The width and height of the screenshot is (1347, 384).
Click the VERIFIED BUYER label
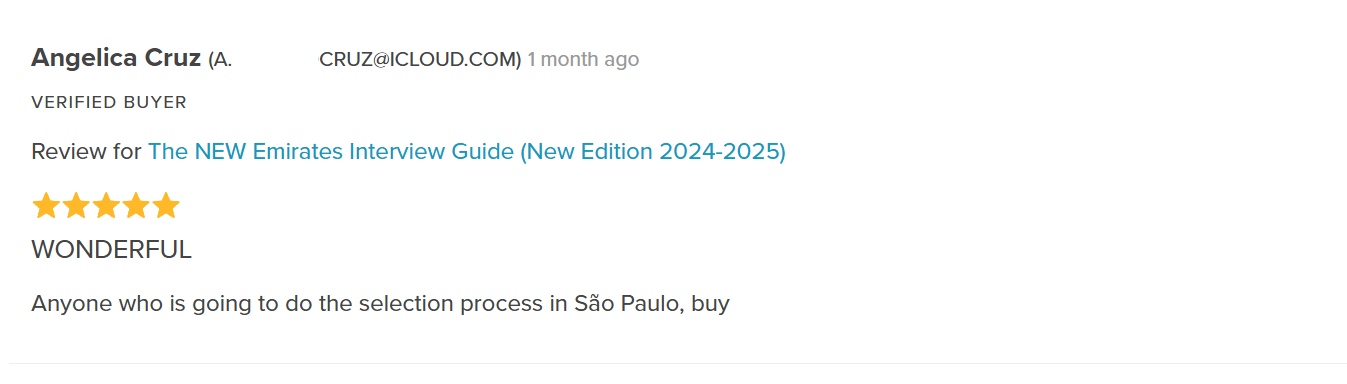coord(109,102)
